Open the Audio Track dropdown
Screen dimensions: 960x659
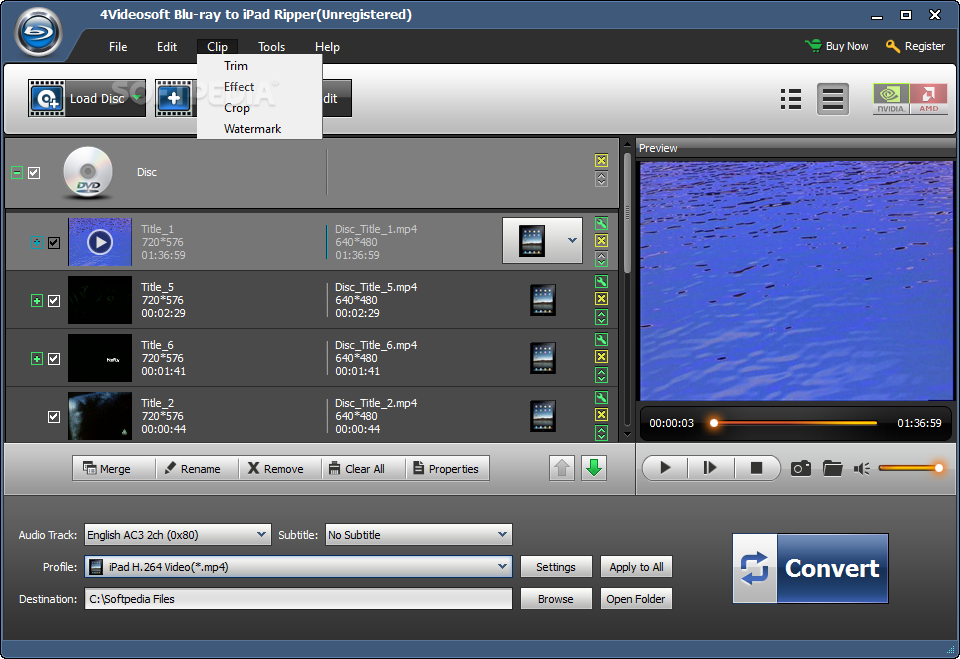click(x=261, y=535)
